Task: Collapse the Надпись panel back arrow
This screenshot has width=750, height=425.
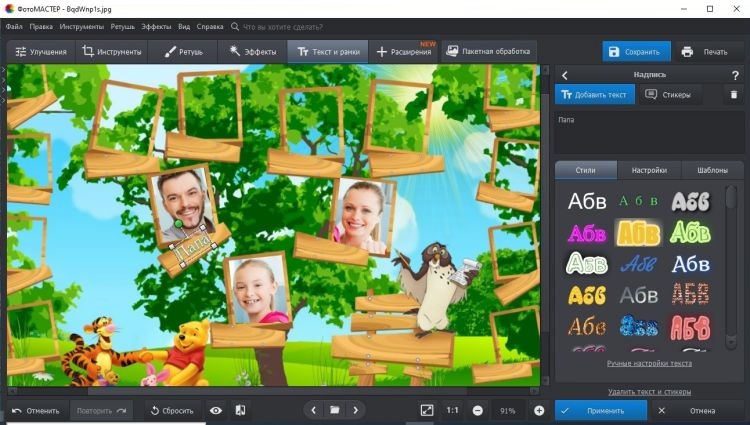Action: coord(565,75)
